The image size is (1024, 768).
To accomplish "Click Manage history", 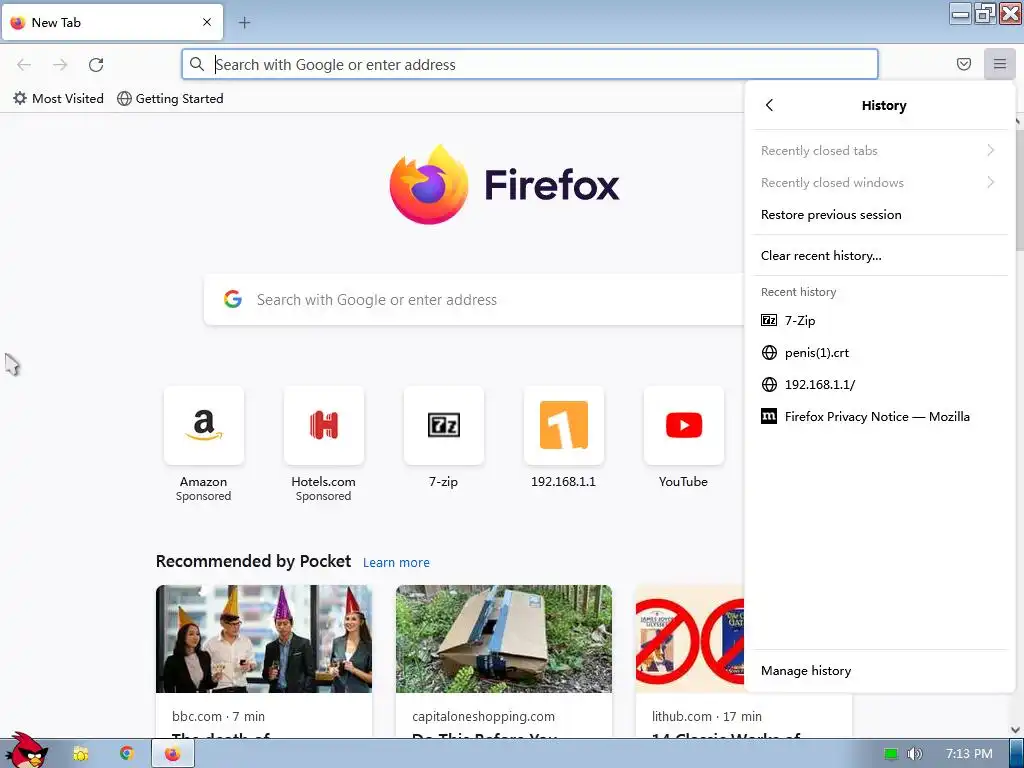I will pyautogui.click(x=879, y=671).
